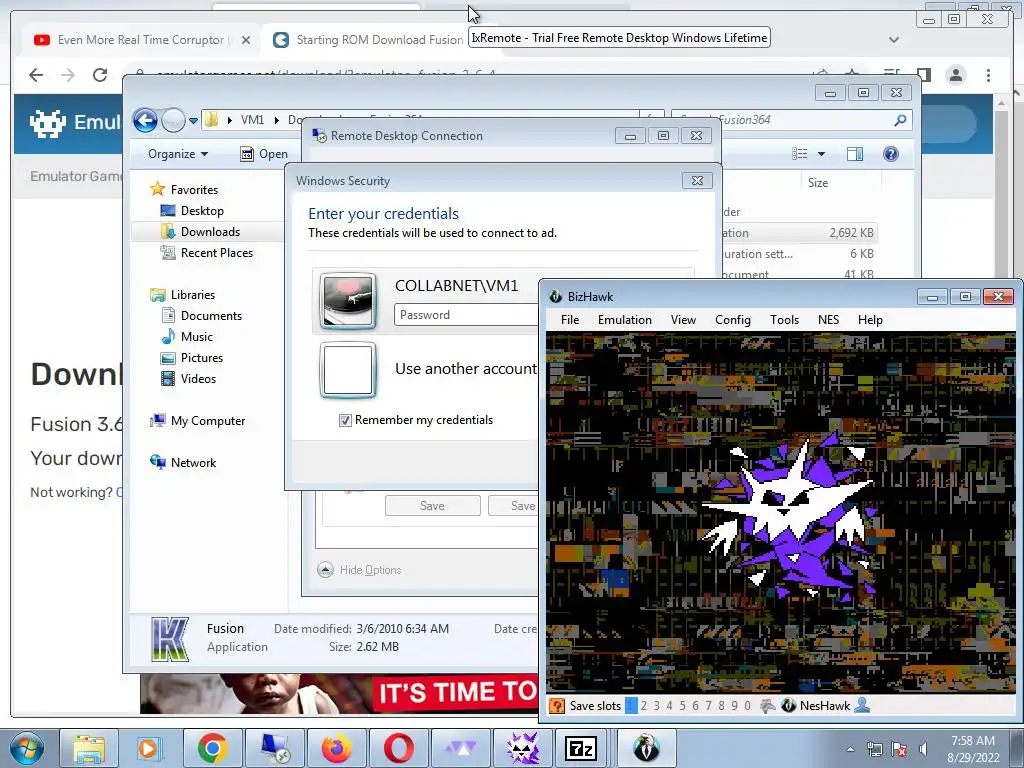Expand the VM1 breadcrumb arrow in address bar
1024x768 pixels.
276,120
